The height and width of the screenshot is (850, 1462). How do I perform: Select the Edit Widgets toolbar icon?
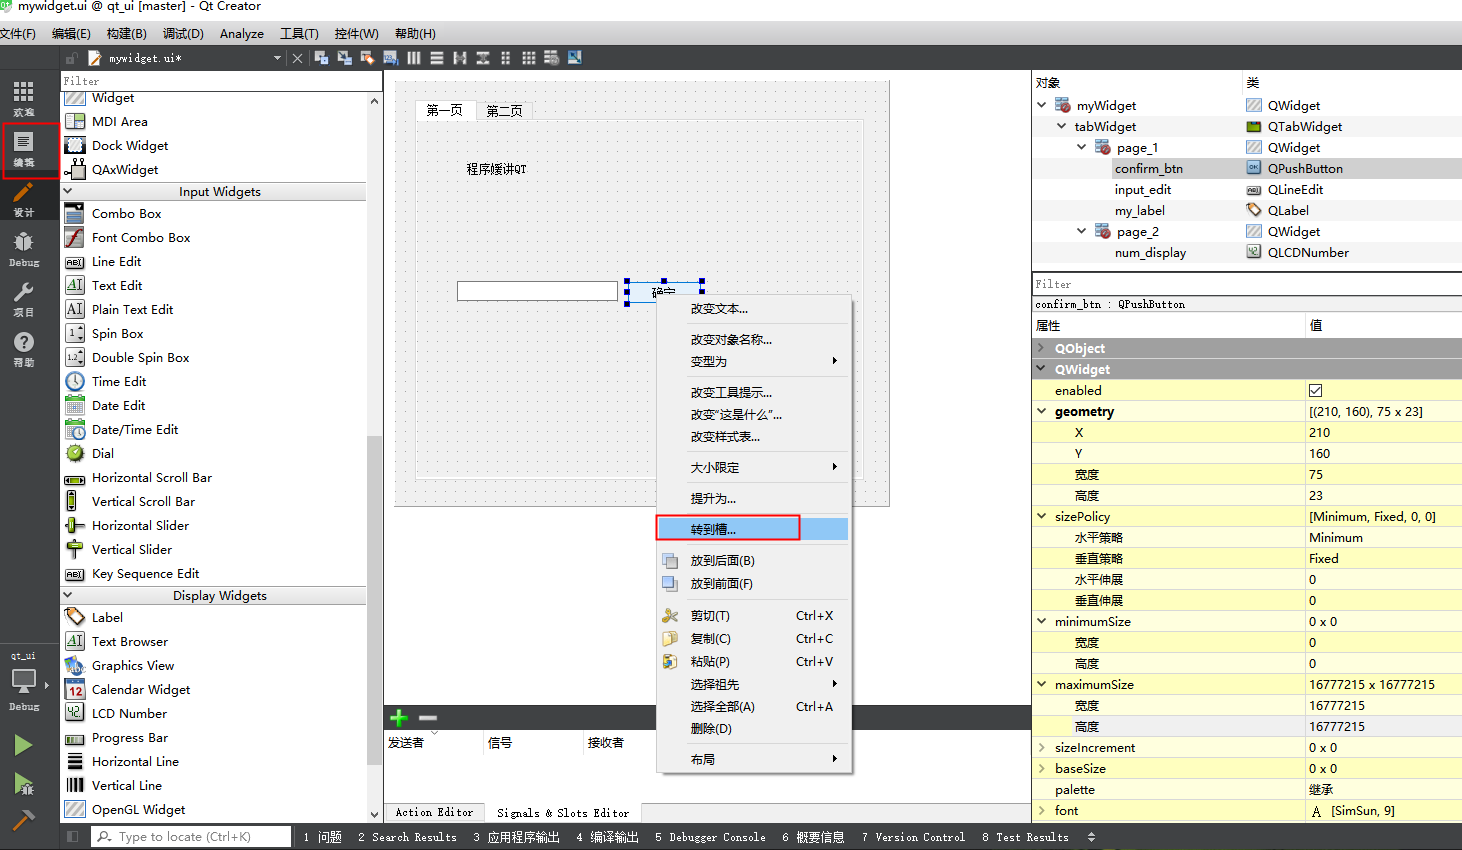point(321,58)
